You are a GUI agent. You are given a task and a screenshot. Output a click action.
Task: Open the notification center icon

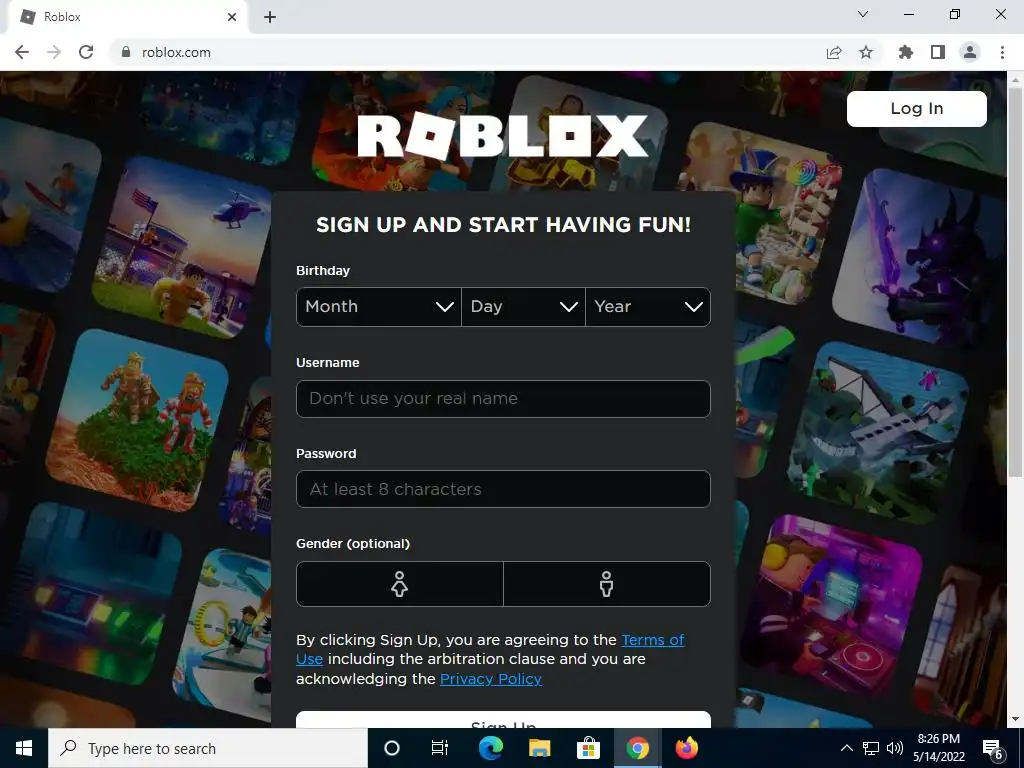point(993,749)
